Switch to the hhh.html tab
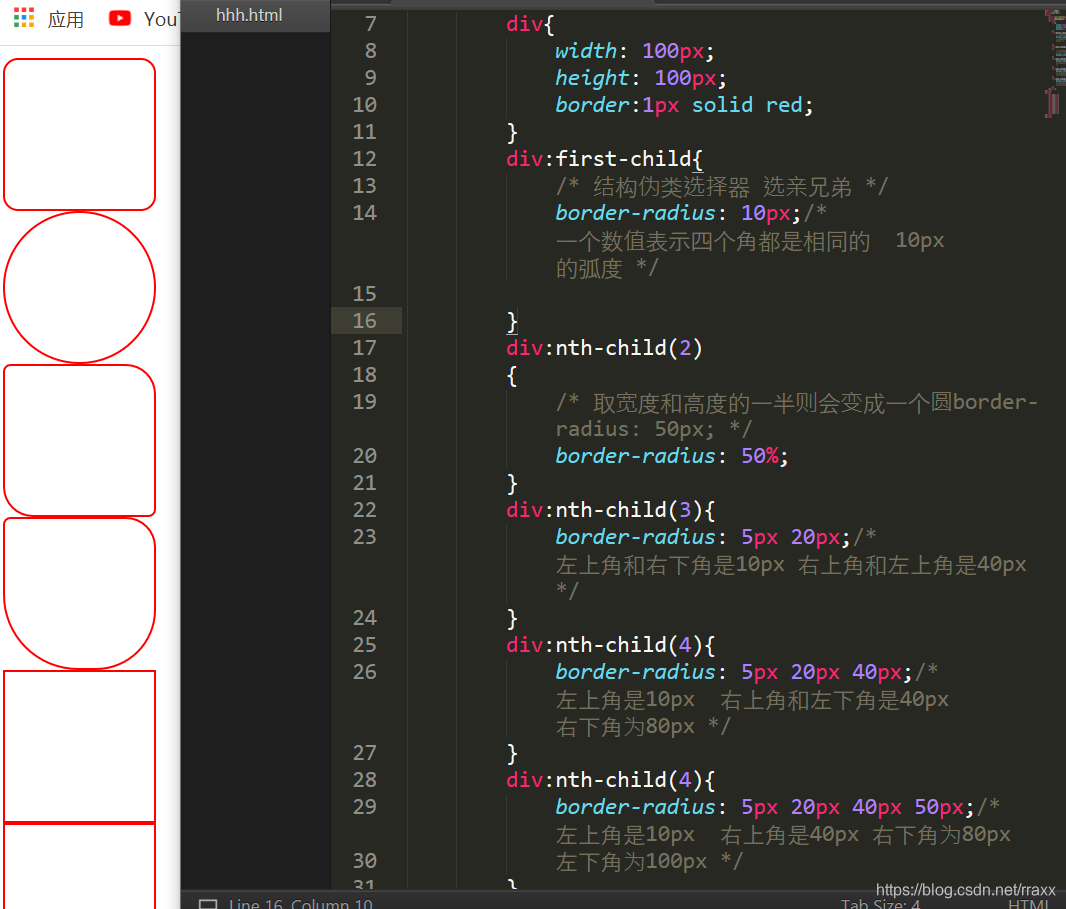Image resolution: width=1066 pixels, height=909 pixels. [249, 15]
